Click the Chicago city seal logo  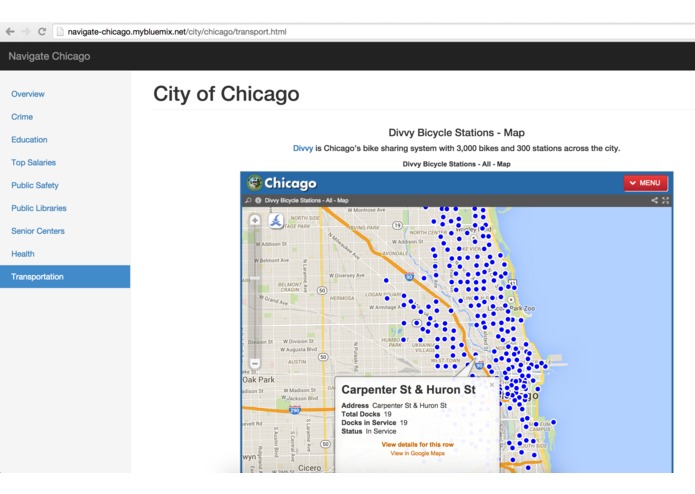click(x=254, y=183)
